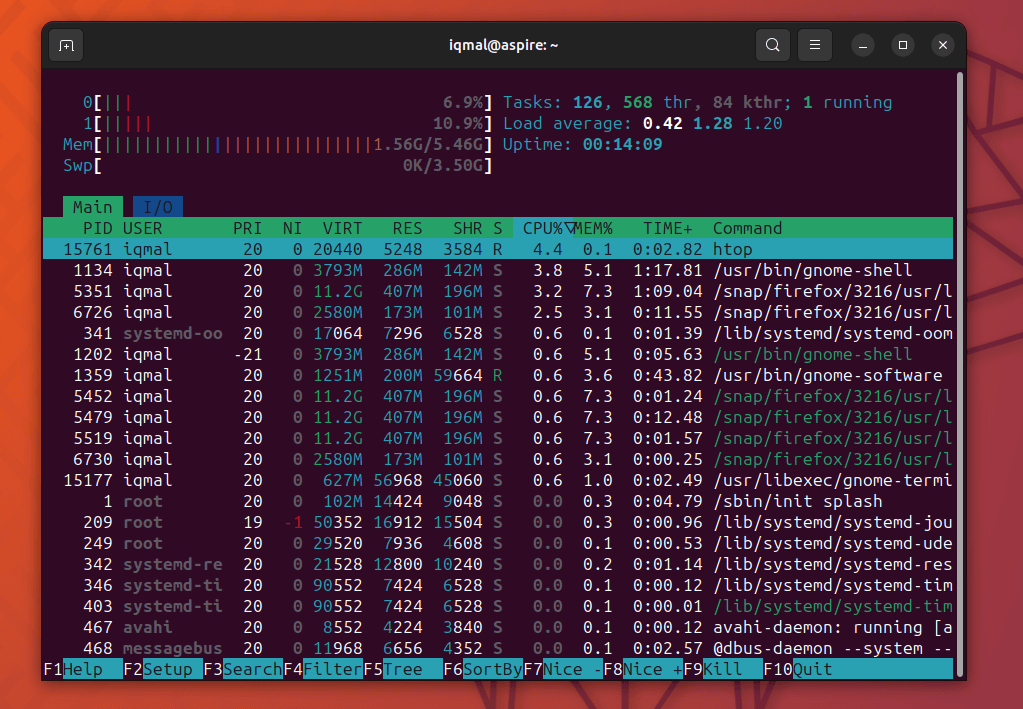Image resolution: width=1023 pixels, height=709 pixels.
Task: Sort by the Command column header
Action: 747,228
